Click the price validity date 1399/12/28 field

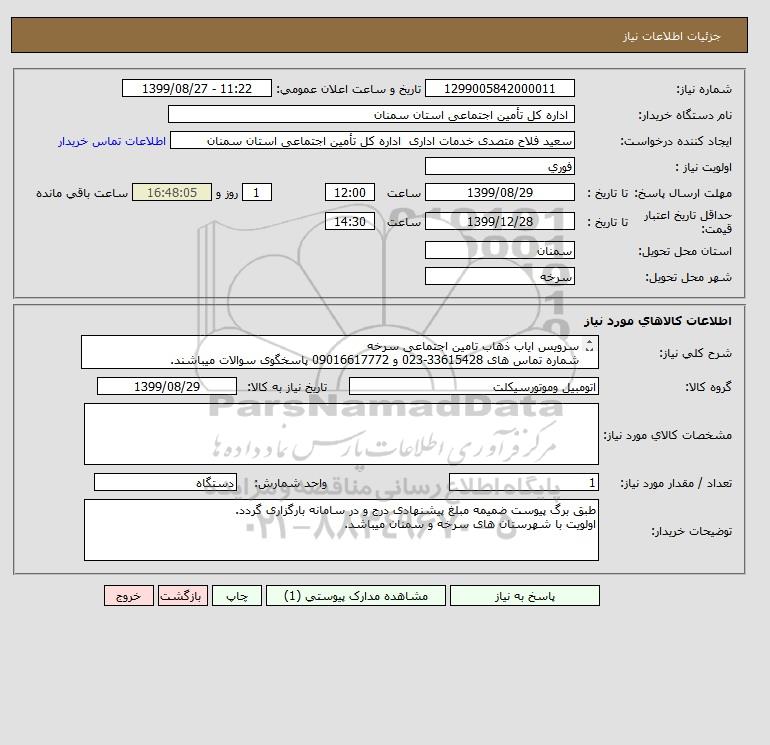499,221
